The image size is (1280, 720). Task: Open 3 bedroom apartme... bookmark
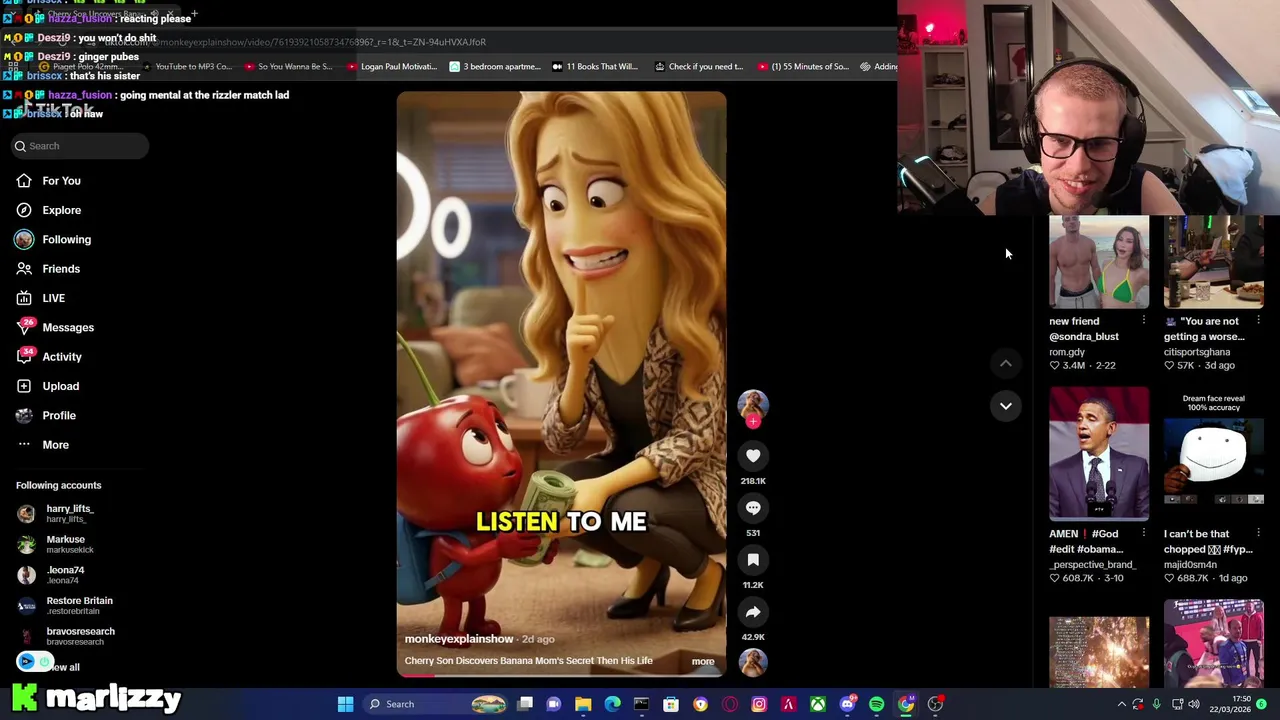click(x=495, y=67)
